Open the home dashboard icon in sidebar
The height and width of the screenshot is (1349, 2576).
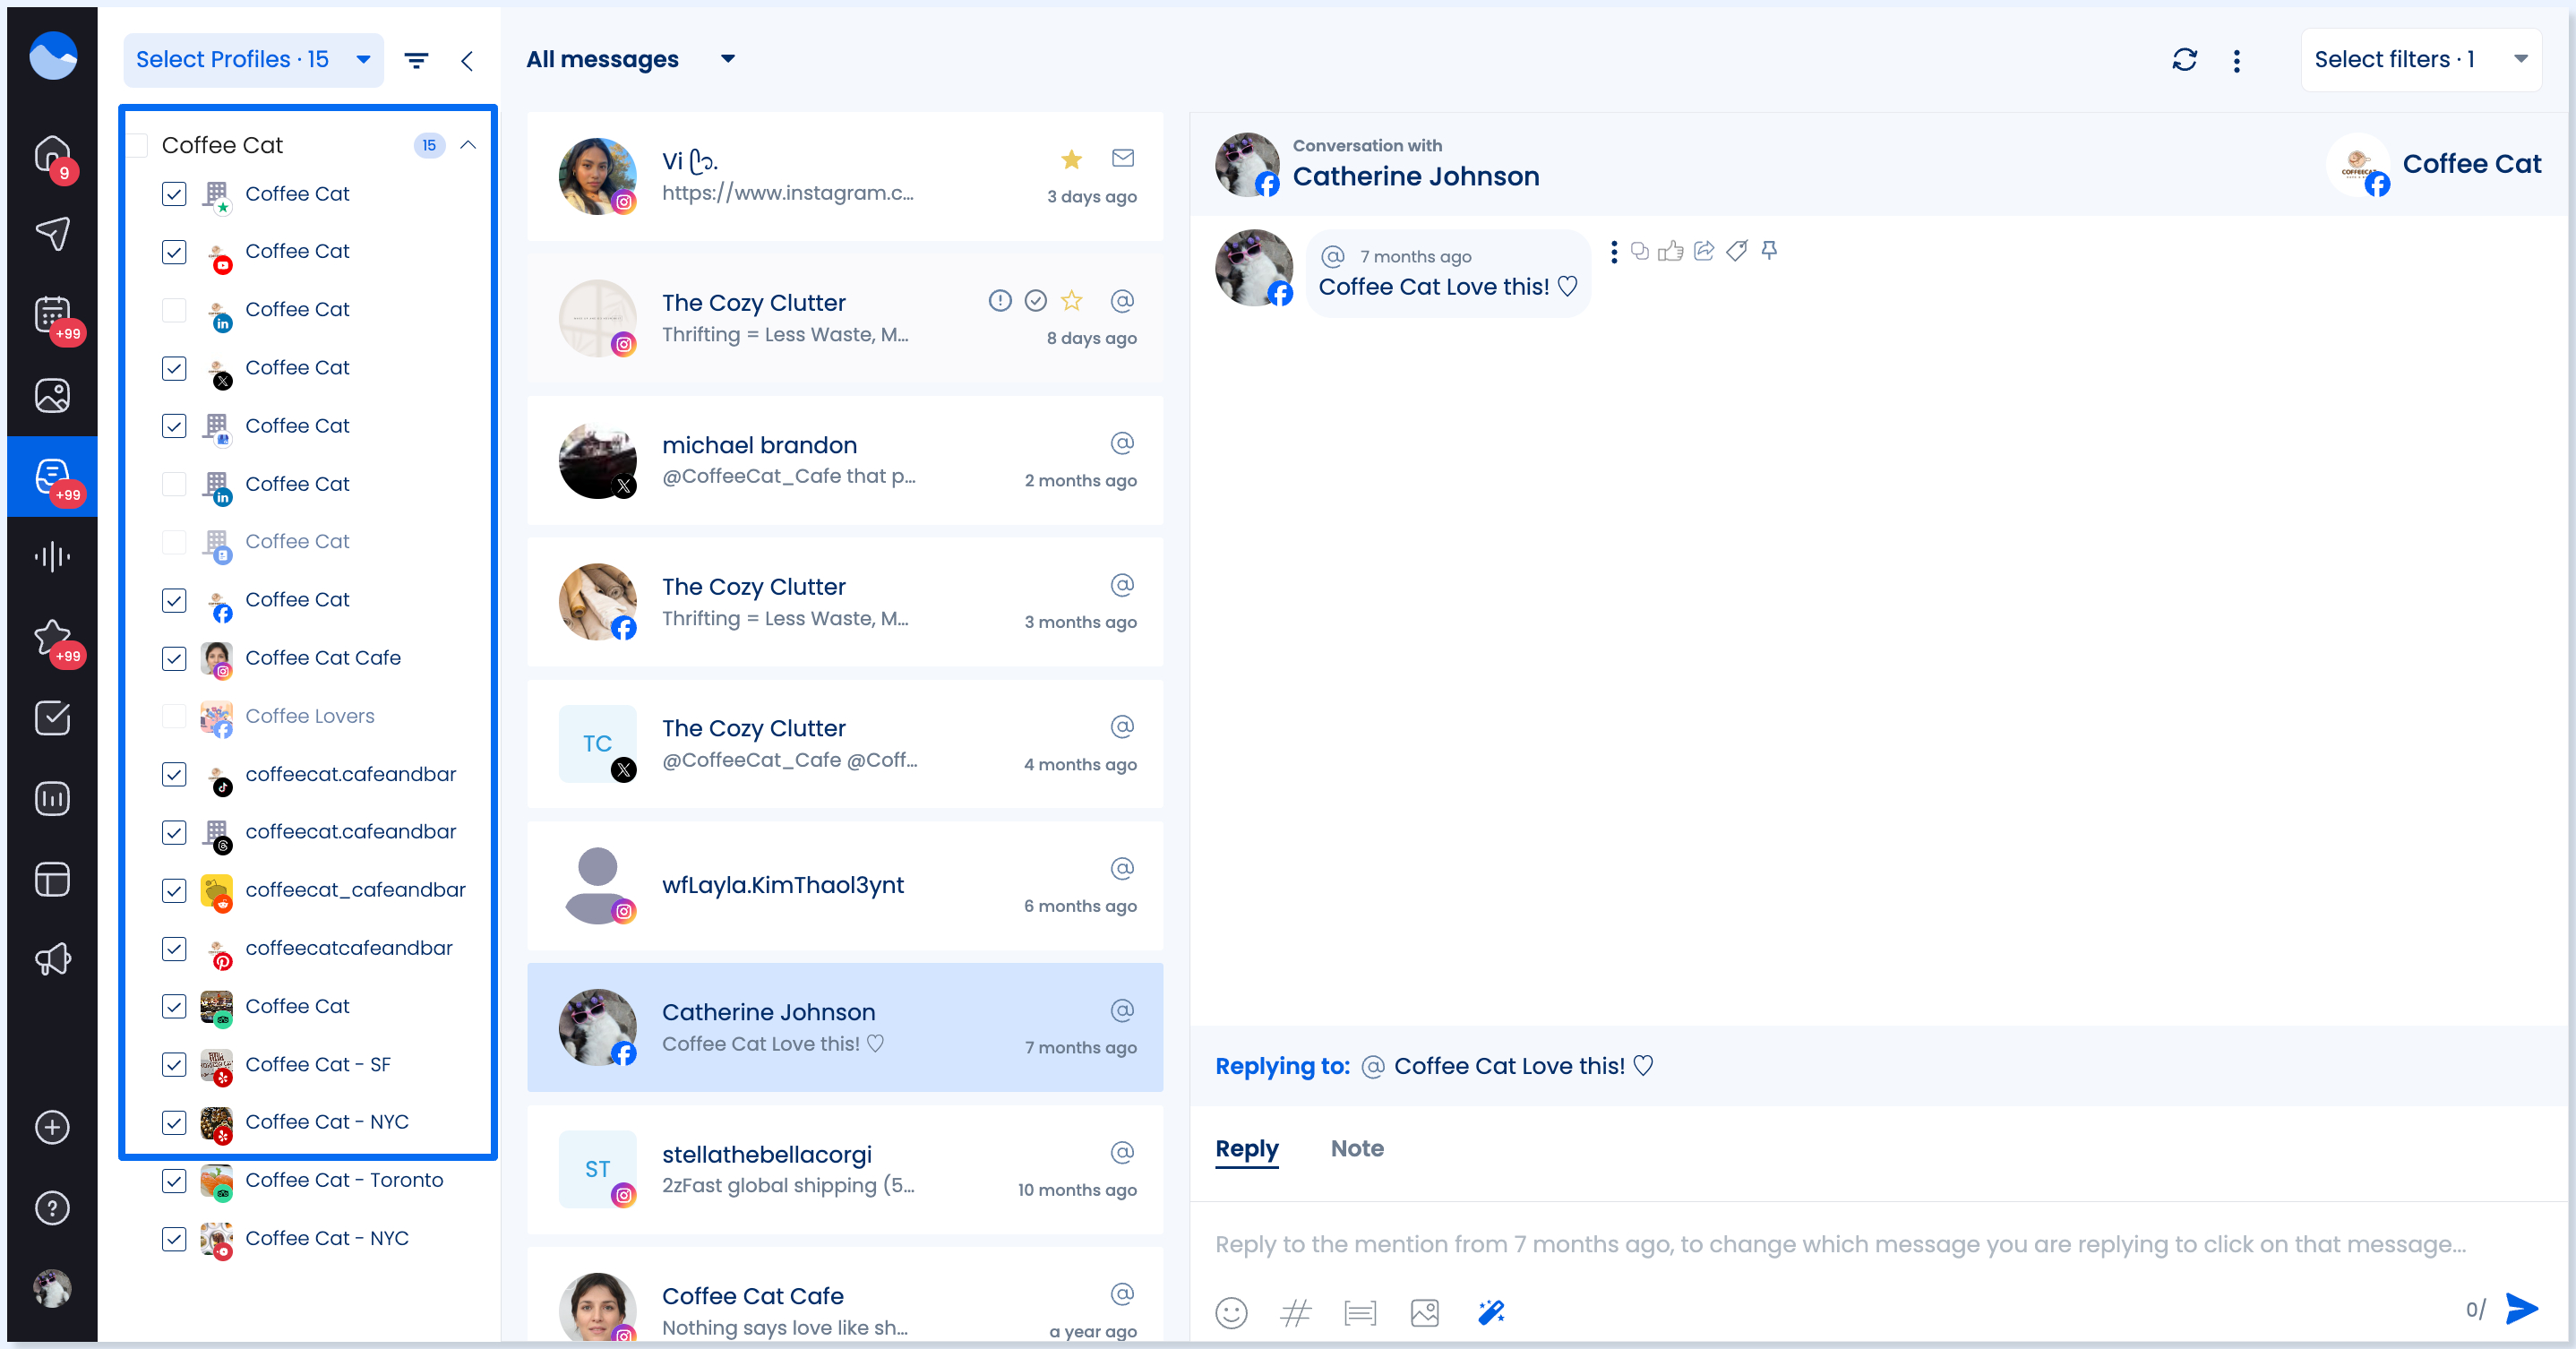[52, 154]
